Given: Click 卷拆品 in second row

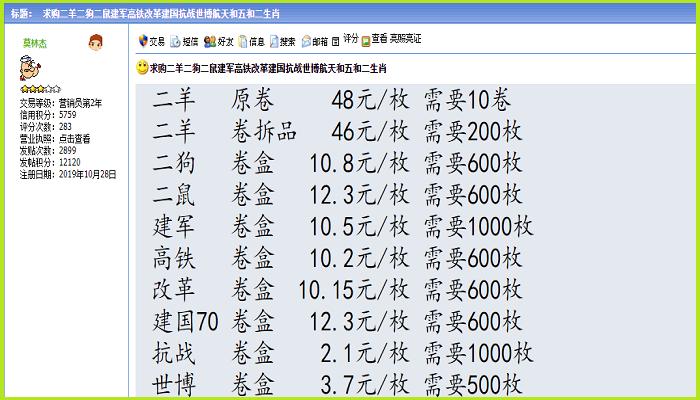Looking at the screenshot, I should point(264,132).
